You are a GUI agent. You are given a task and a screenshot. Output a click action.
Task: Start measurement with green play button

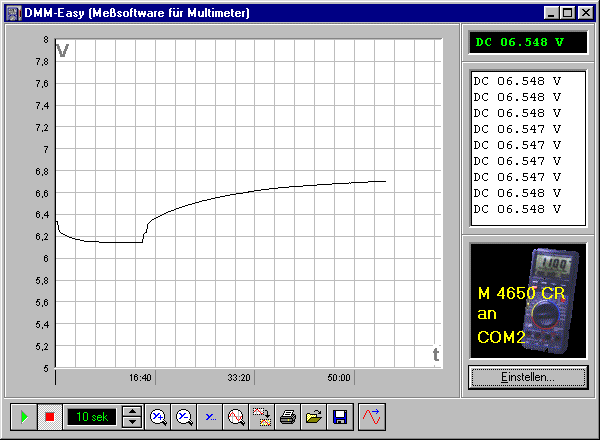[x=24, y=416]
